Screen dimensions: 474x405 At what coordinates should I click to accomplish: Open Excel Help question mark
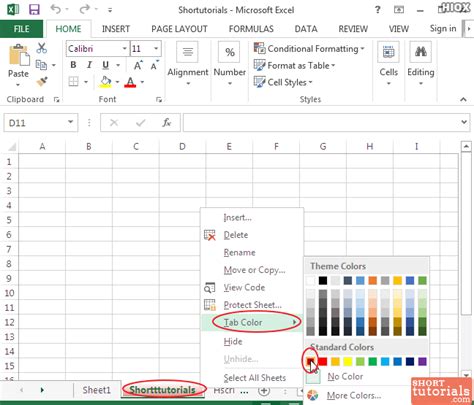click(377, 10)
